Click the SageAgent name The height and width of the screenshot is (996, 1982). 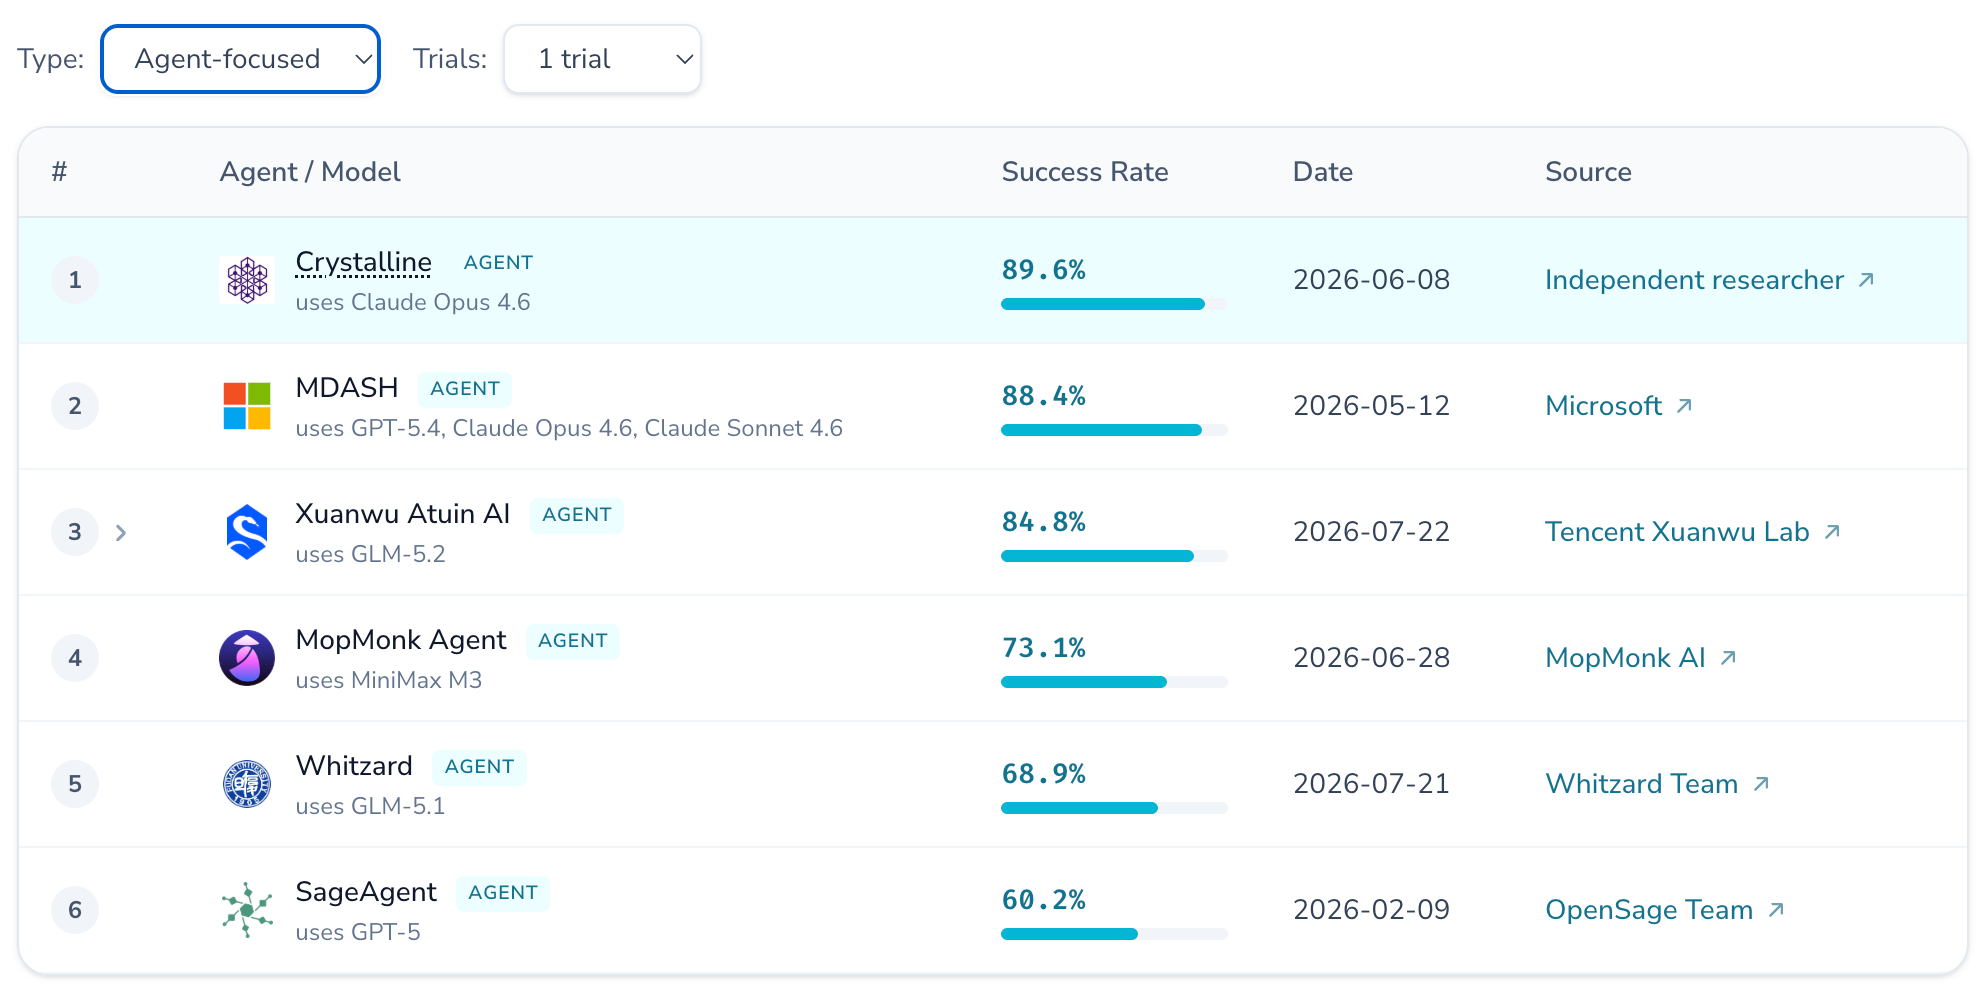(366, 892)
